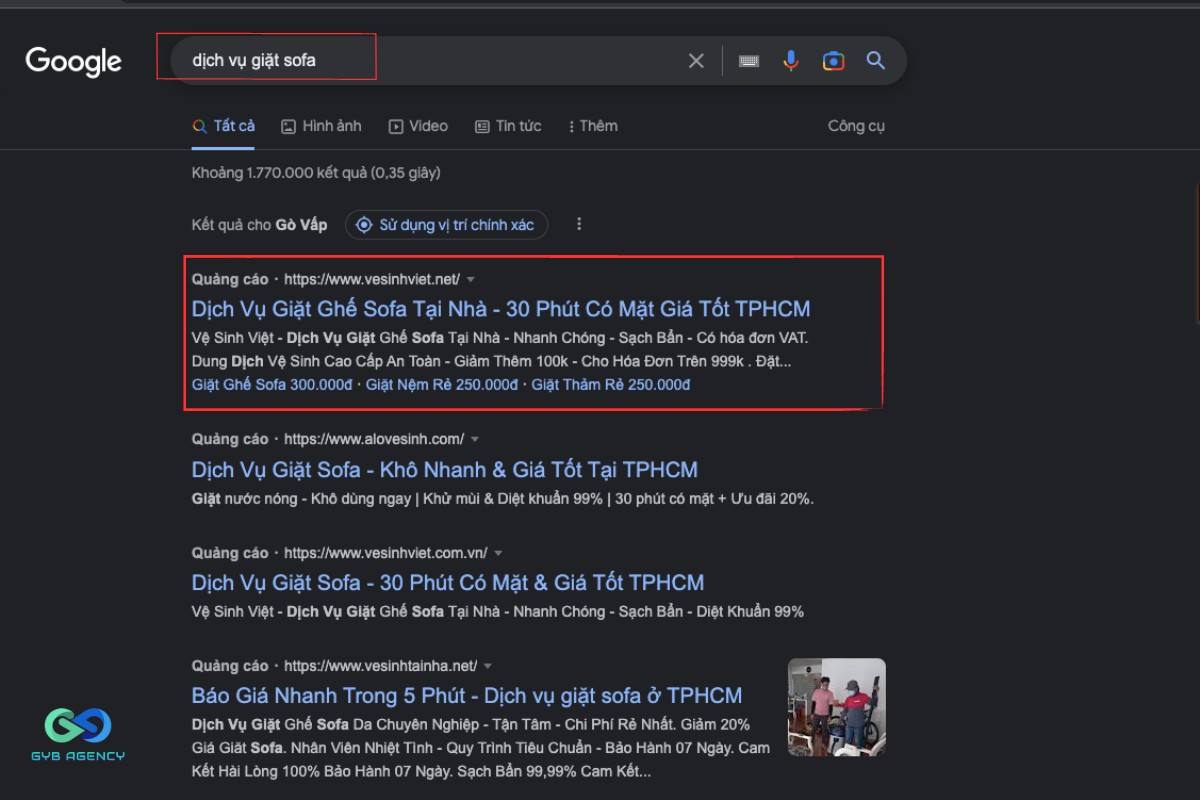Open ad 'Dịch Vụ Giặt Sofa - 30 Phút Có Mặt & Giá Tốt'
The image size is (1200, 800).
click(x=448, y=583)
